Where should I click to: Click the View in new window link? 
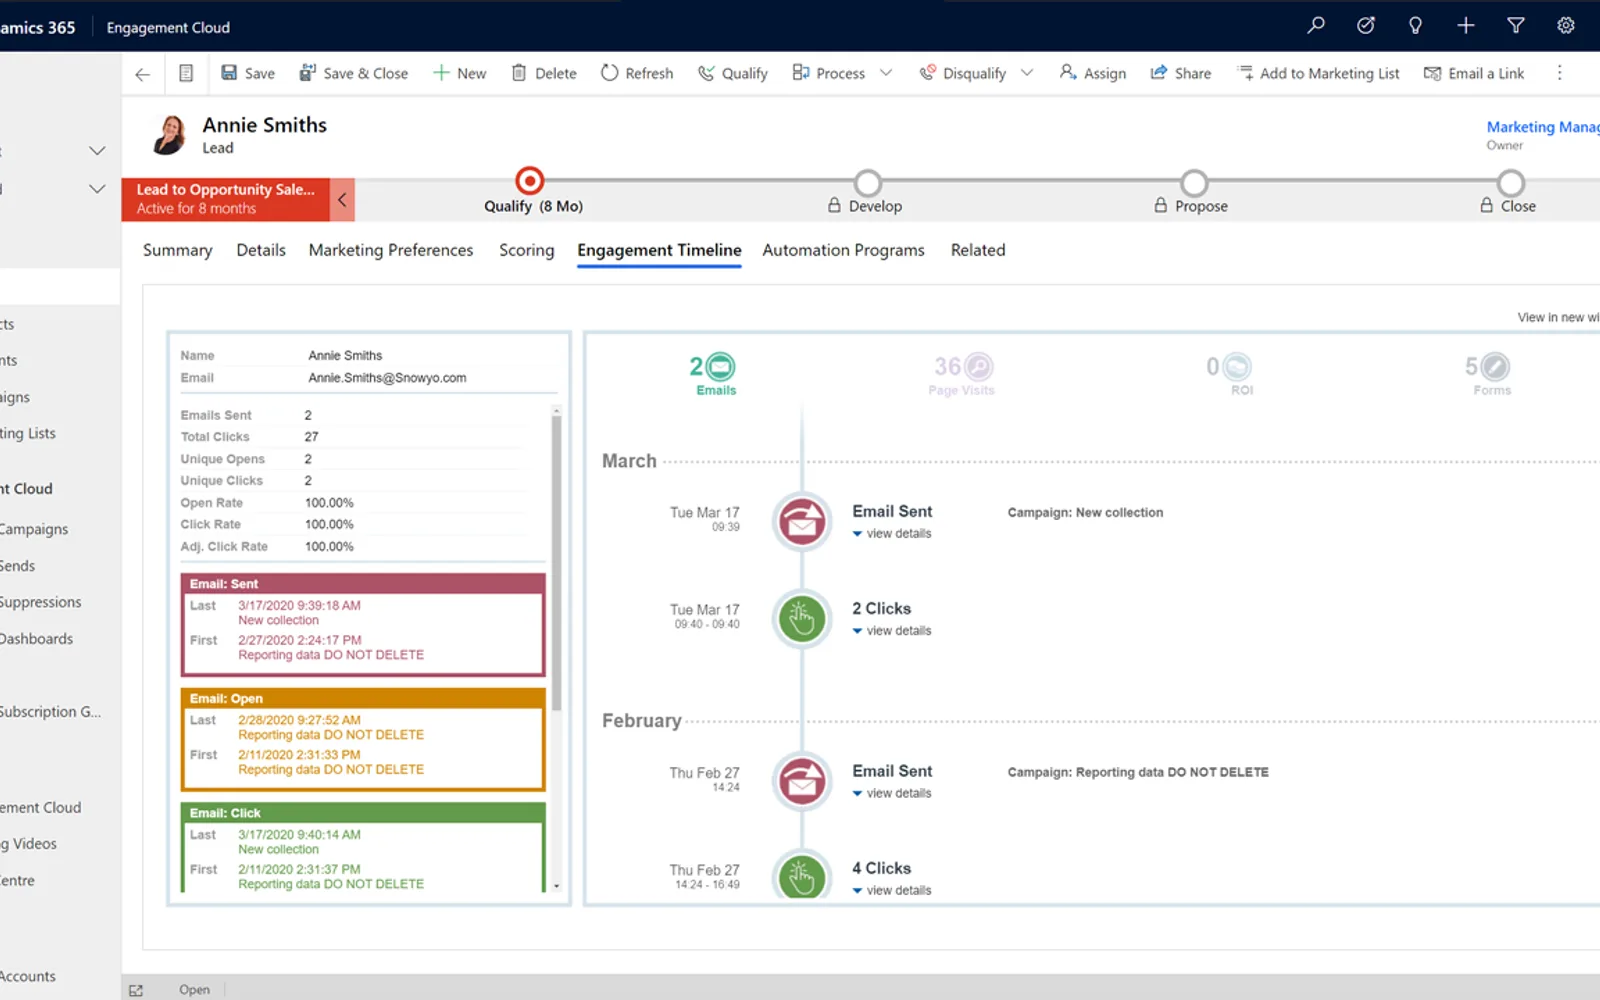coord(1558,317)
